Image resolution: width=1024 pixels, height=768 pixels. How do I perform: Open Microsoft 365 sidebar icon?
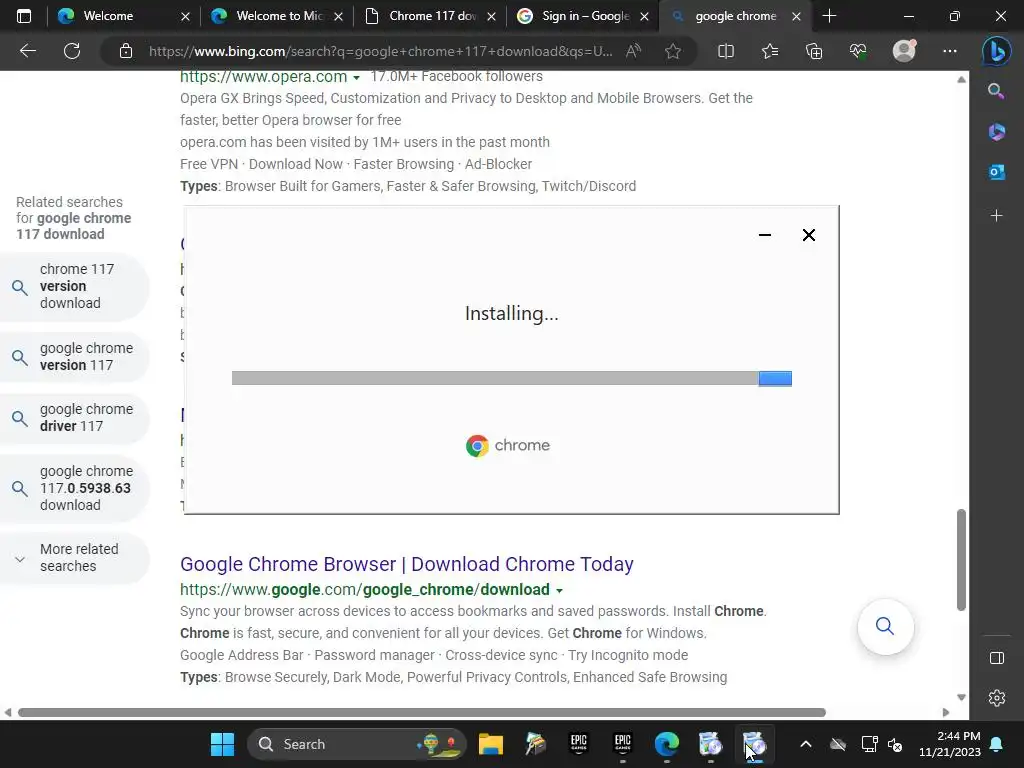click(x=997, y=132)
